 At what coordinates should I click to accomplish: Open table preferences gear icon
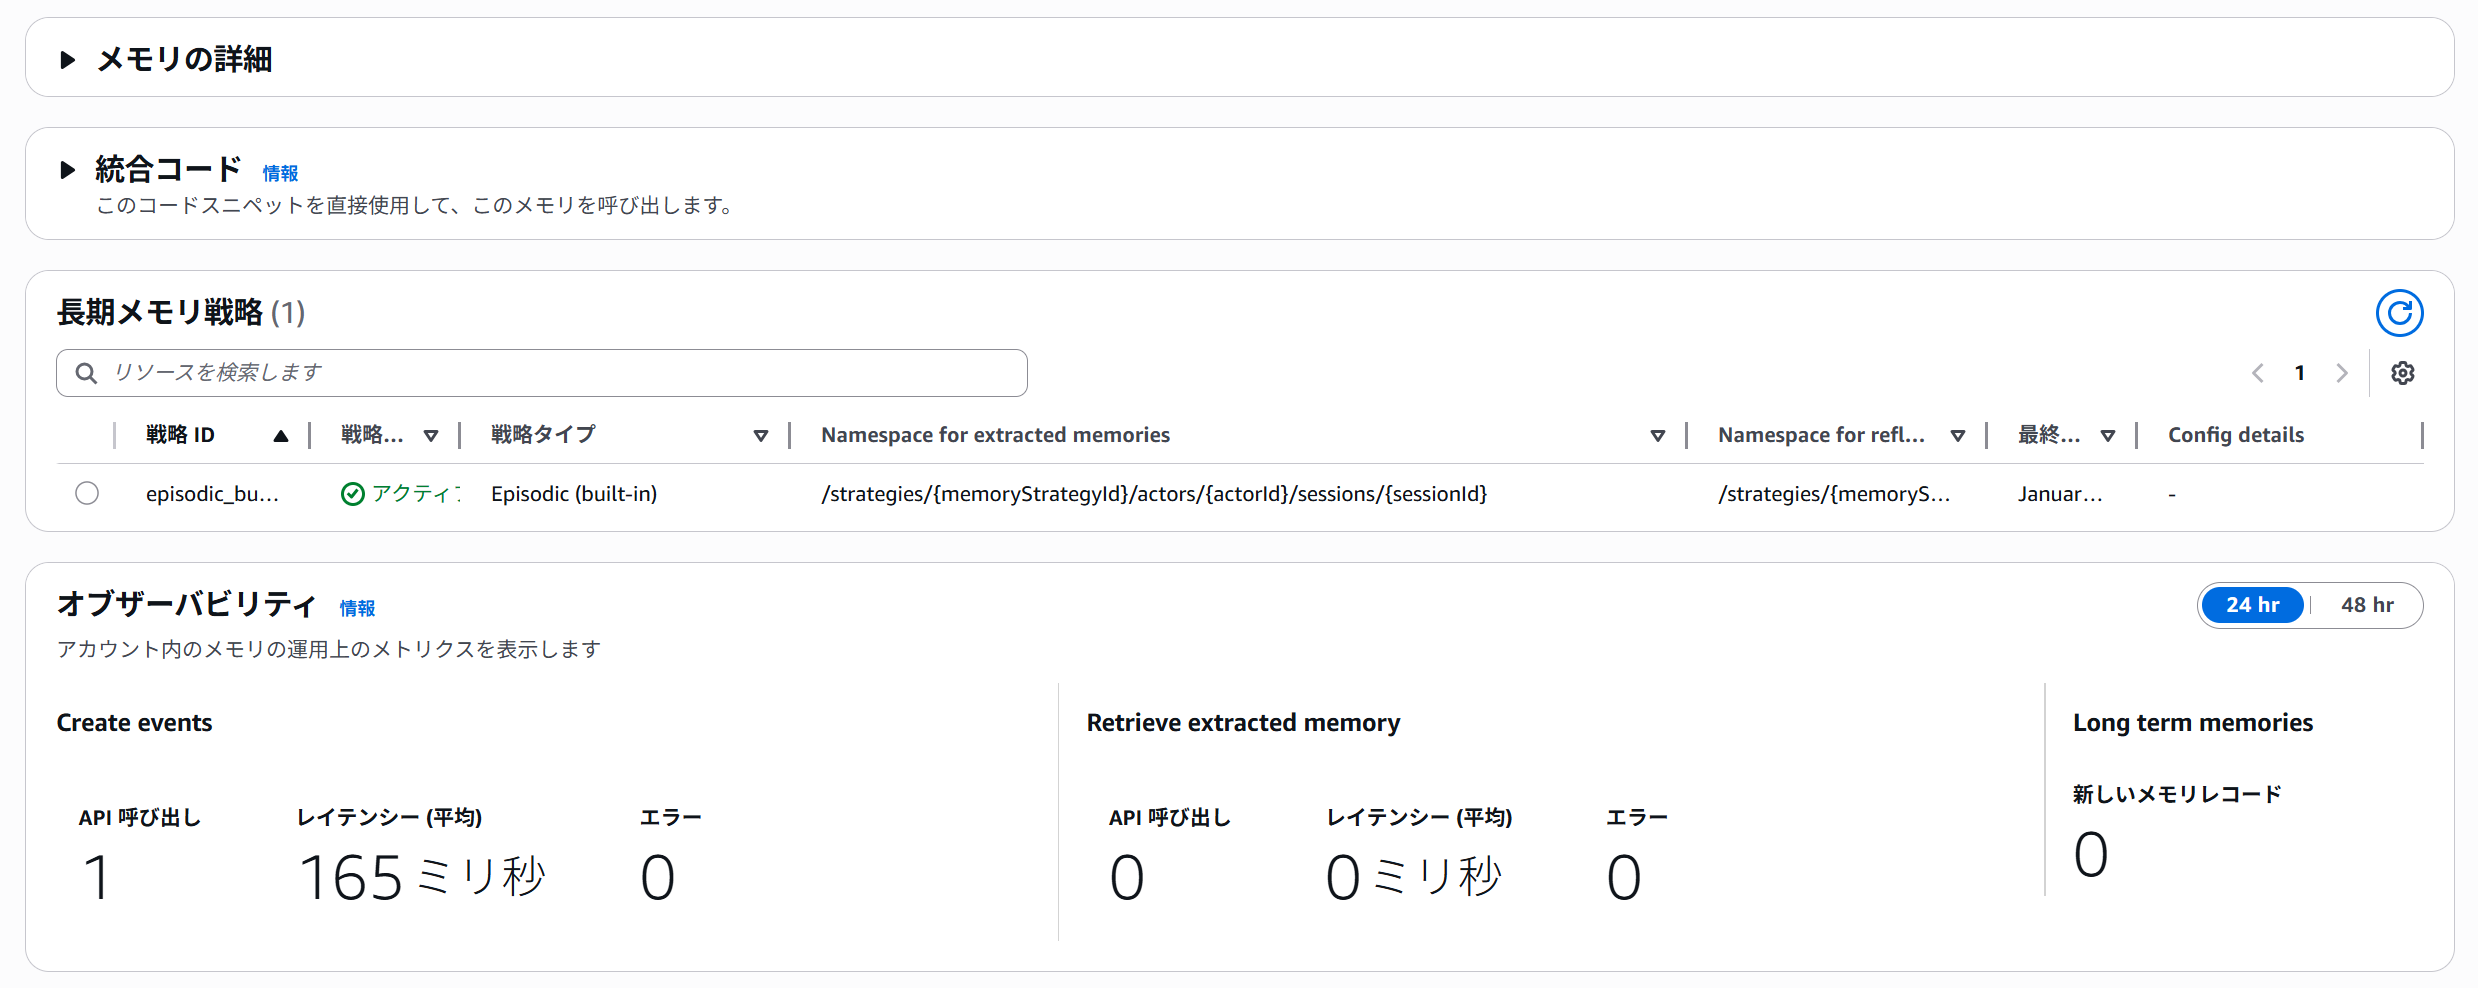tap(2402, 373)
